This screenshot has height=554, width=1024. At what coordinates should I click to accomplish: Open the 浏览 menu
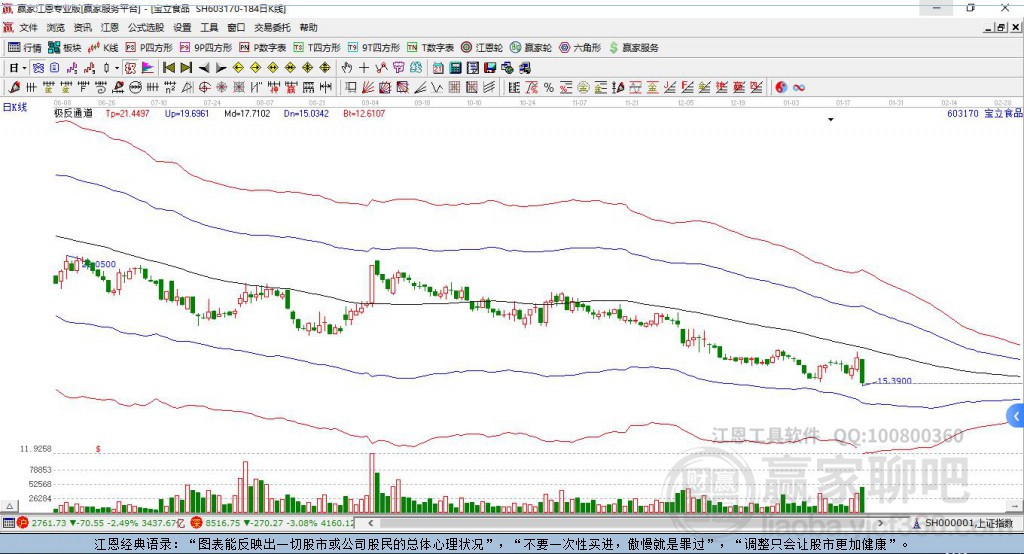click(x=56, y=27)
